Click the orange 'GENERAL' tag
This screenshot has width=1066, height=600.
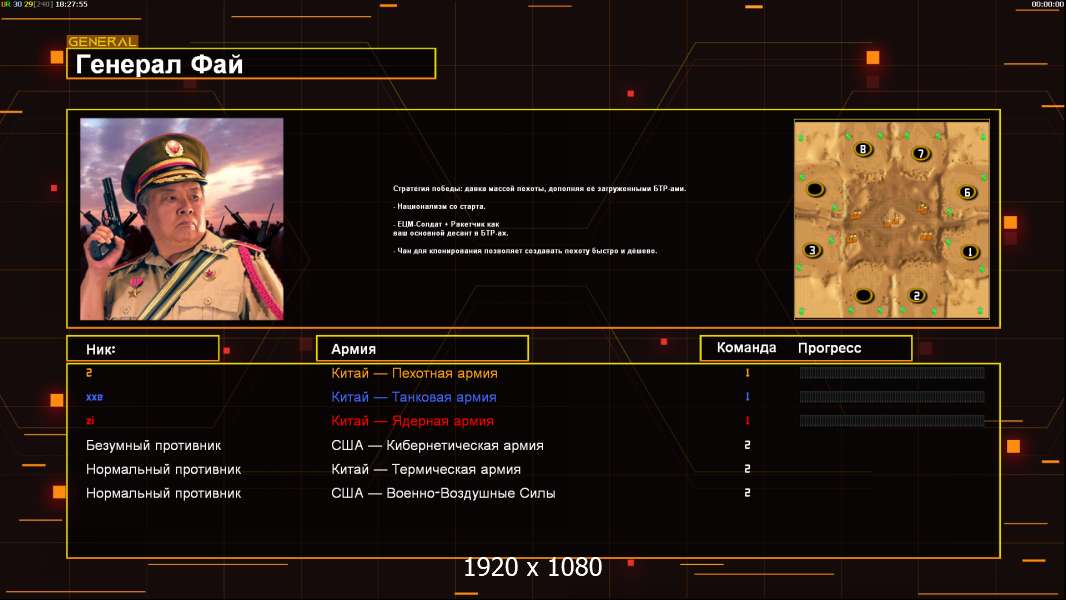click(103, 41)
